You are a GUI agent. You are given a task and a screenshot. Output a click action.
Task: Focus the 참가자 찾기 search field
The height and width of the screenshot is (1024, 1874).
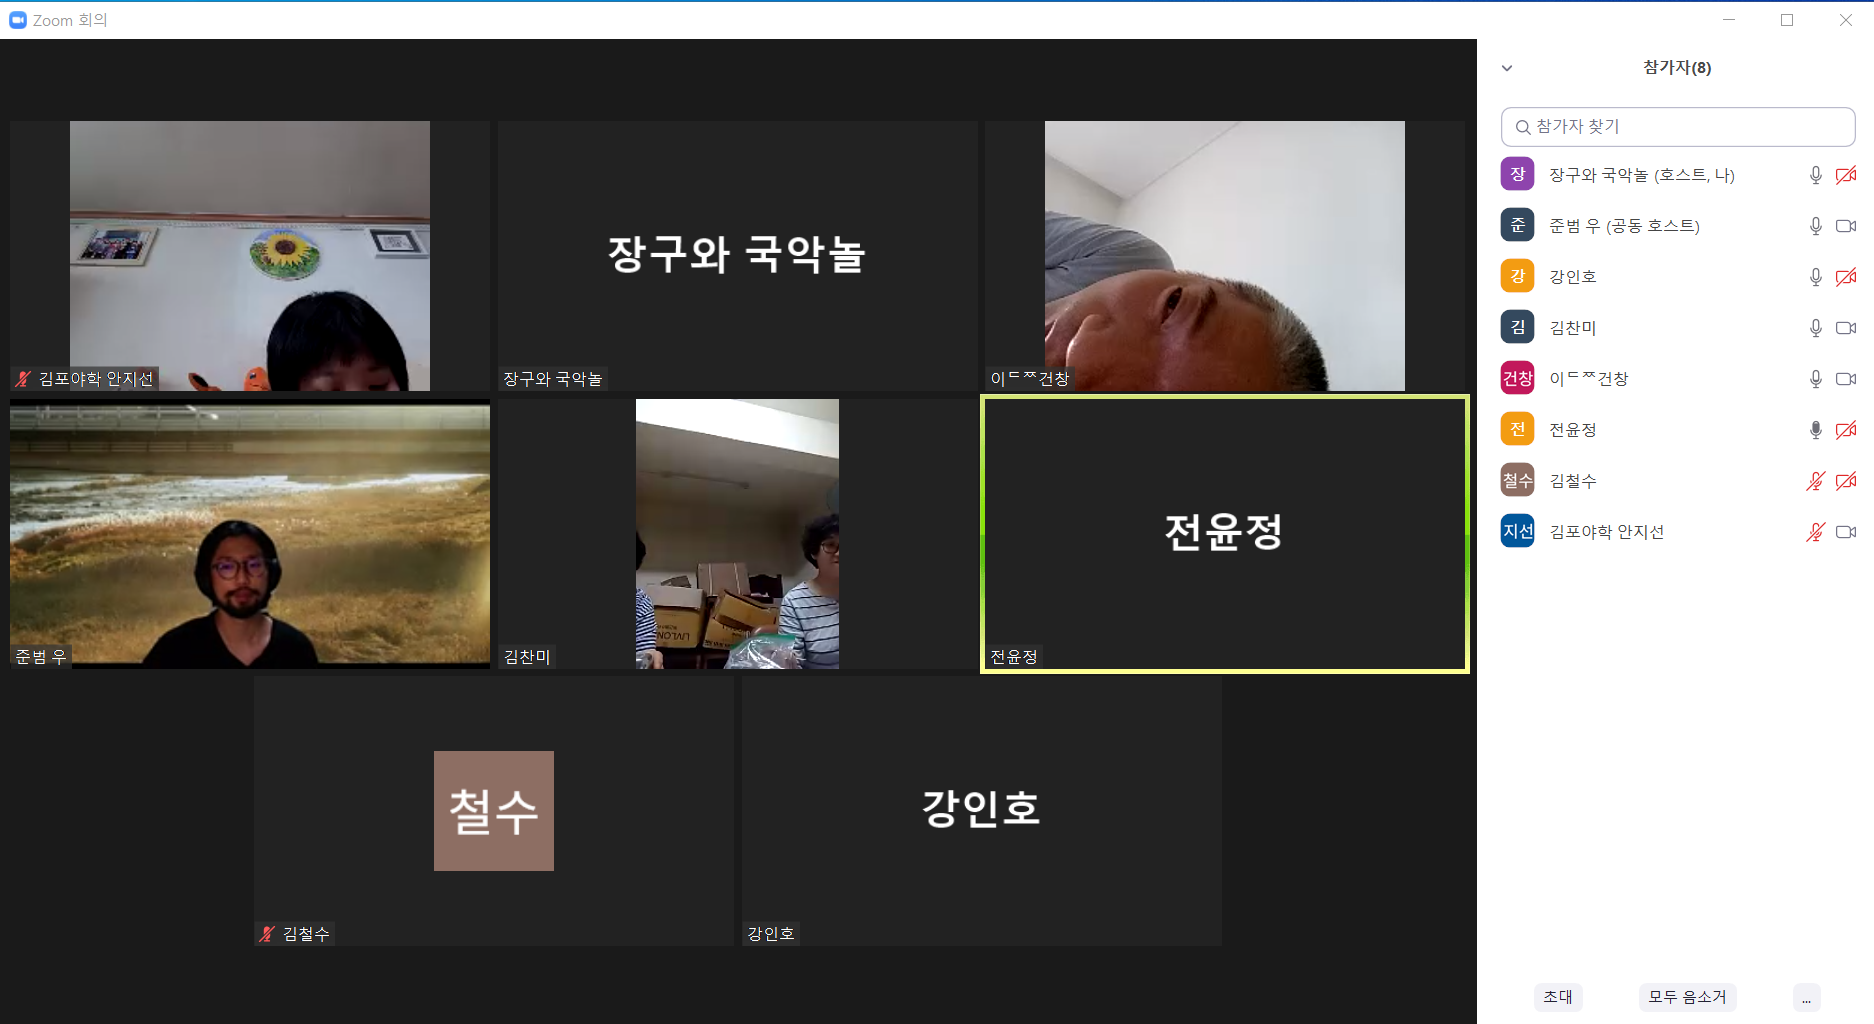pos(1678,127)
